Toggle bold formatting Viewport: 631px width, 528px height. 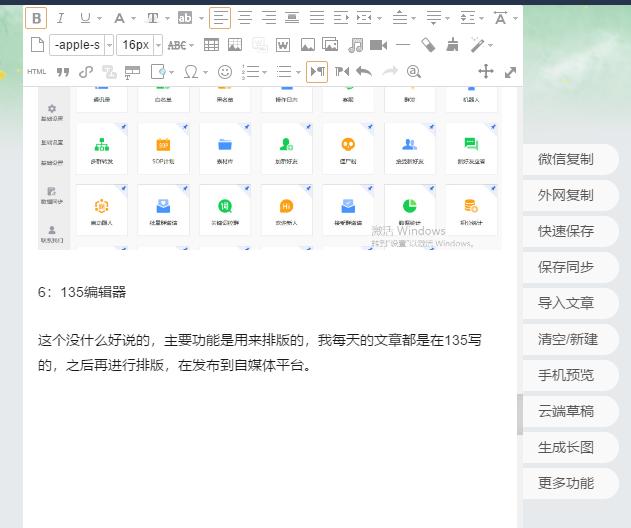click(x=36, y=18)
